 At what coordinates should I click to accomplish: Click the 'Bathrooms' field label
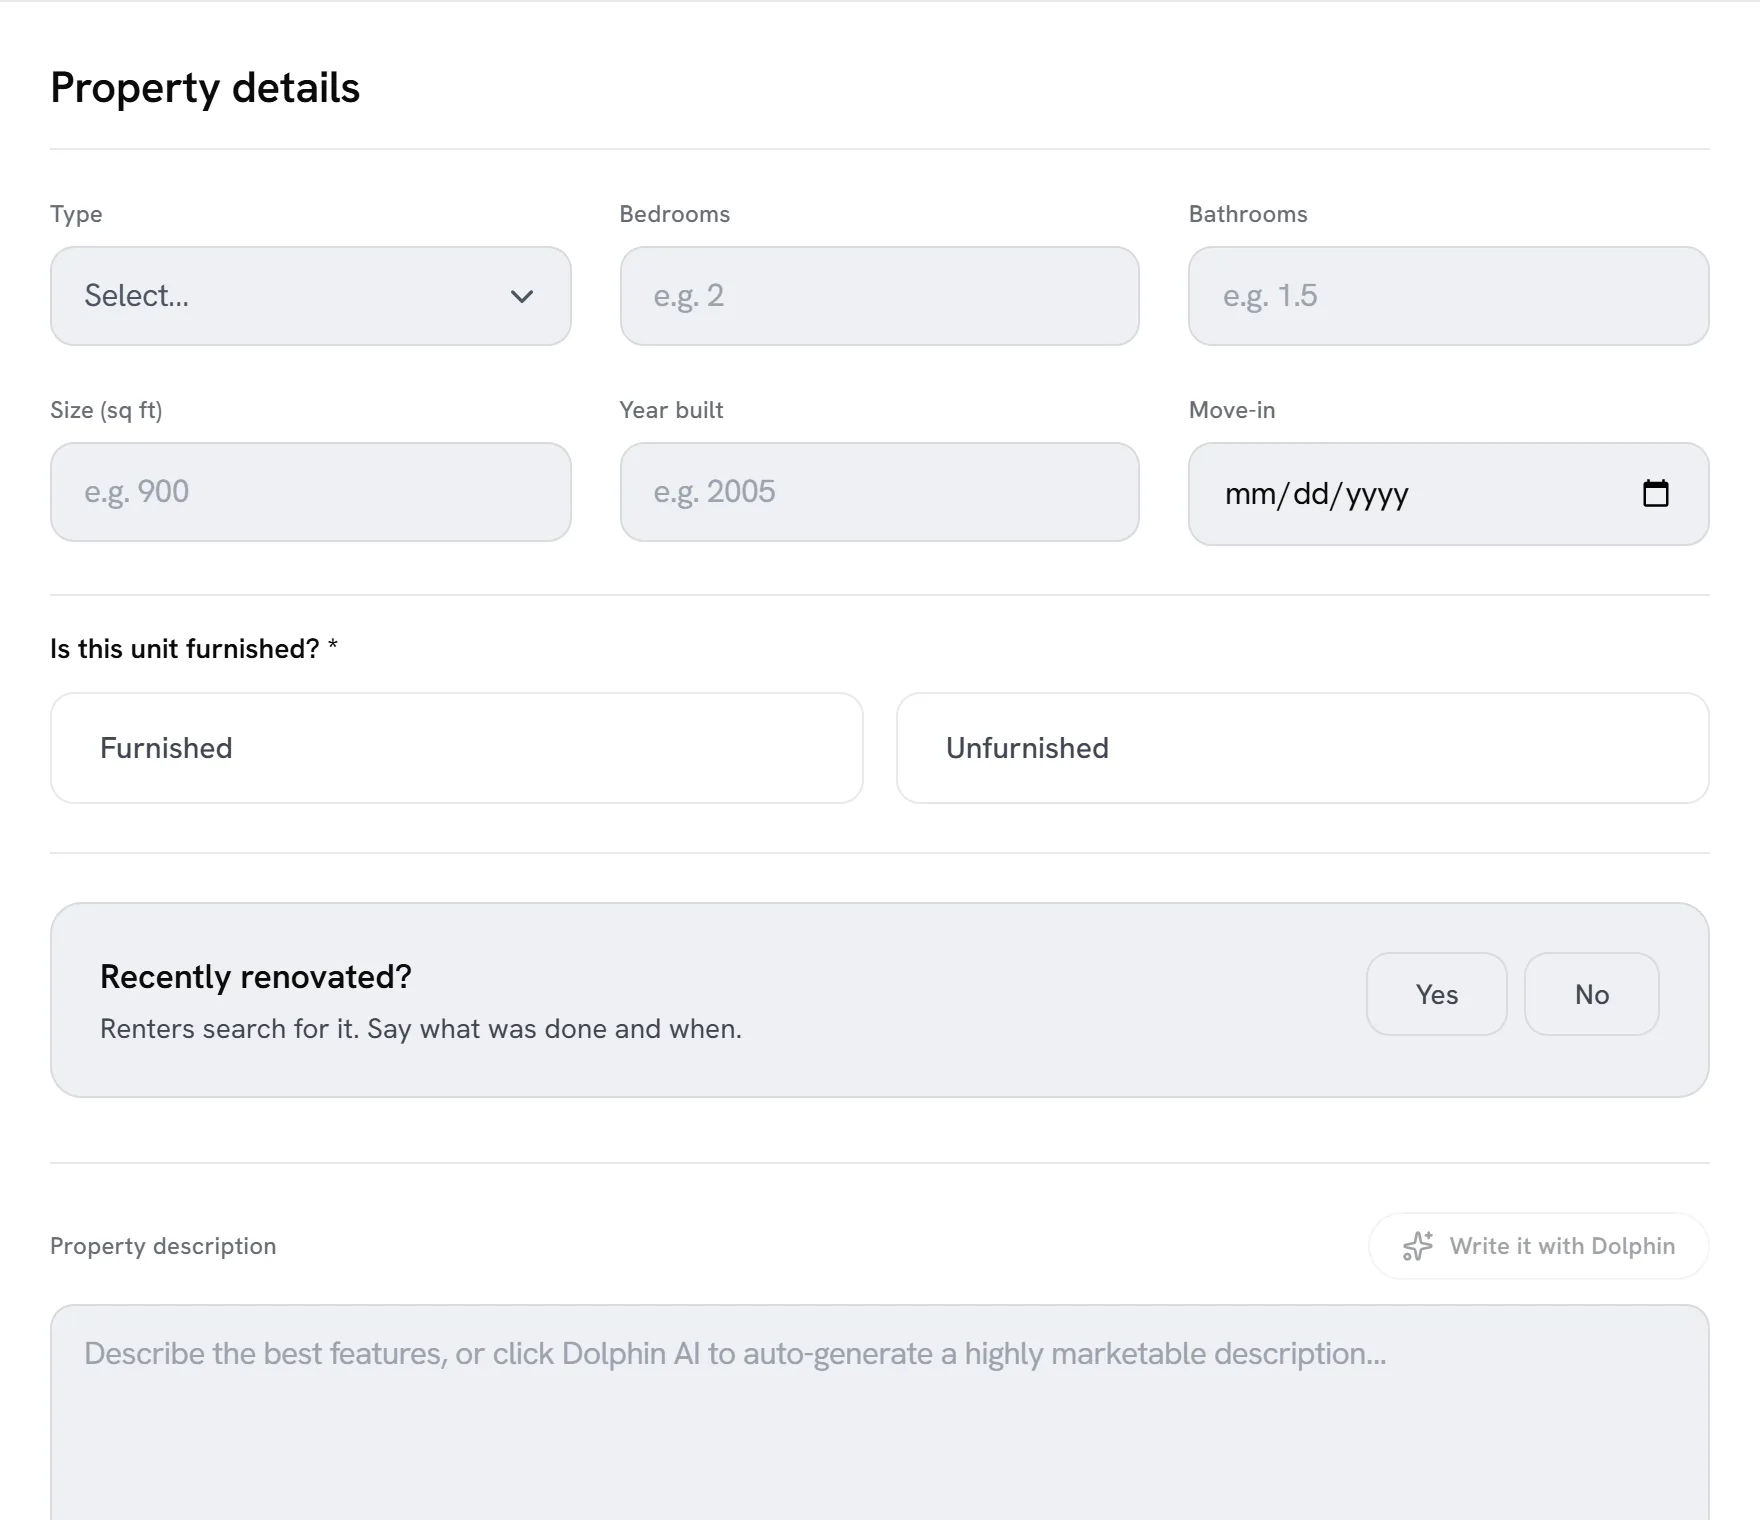click(x=1248, y=214)
